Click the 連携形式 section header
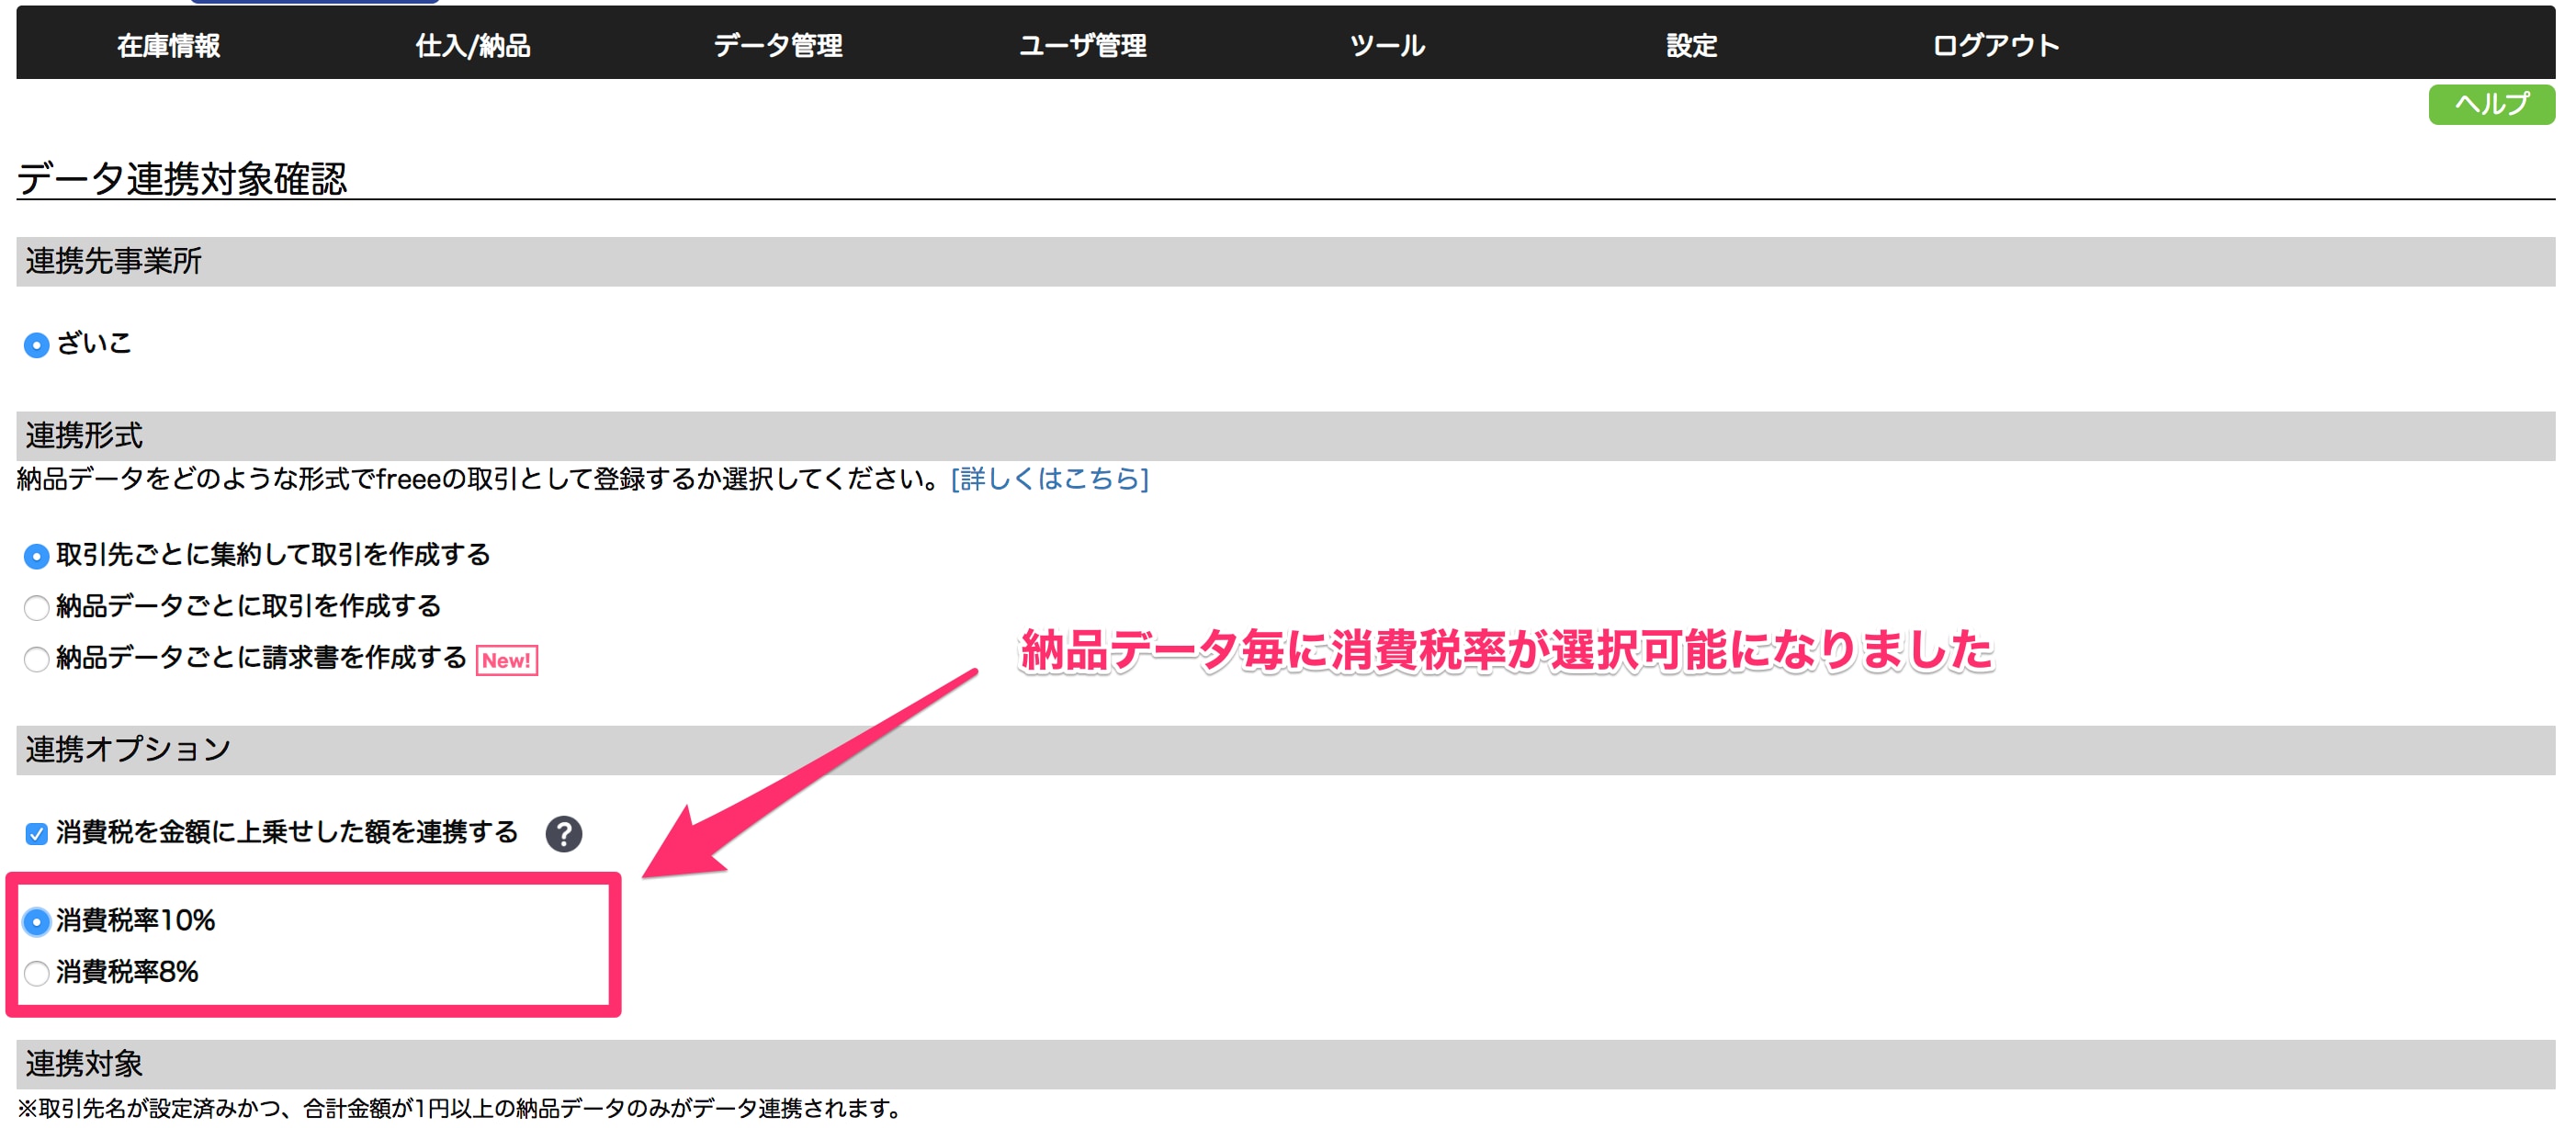This screenshot has width=2576, height=1128. pos(1286,435)
